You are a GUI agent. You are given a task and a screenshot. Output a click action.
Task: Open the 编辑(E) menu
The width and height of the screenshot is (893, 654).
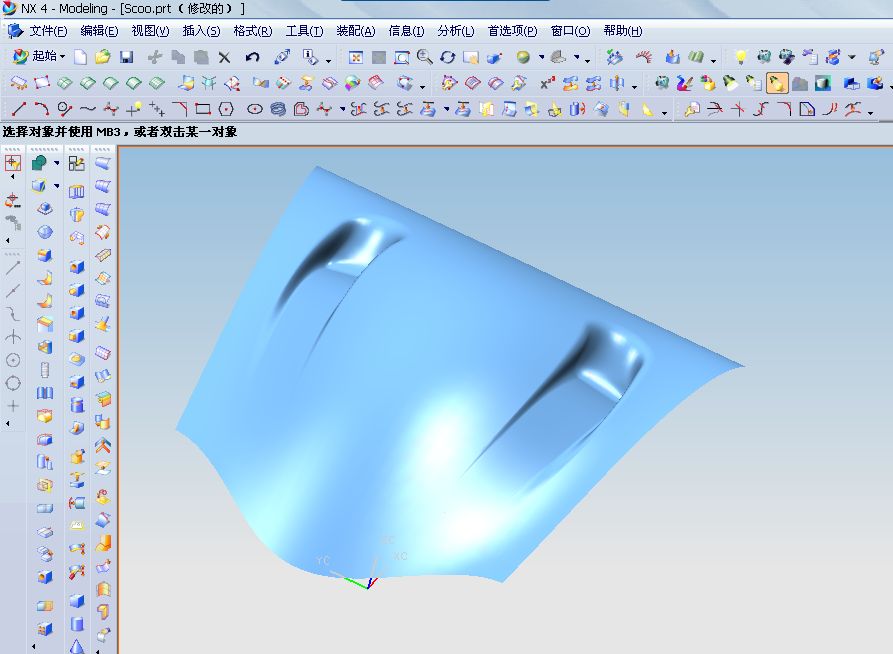[99, 31]
